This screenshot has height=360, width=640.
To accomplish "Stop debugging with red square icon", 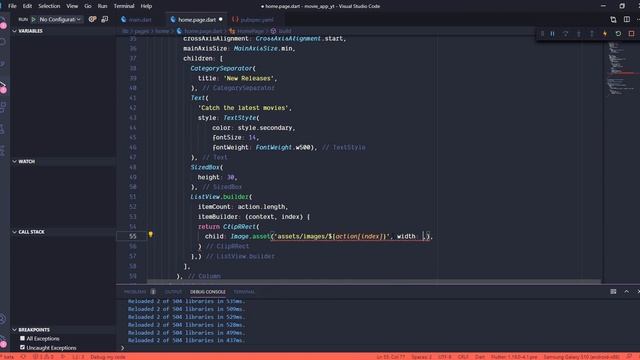I will [631, 34].
